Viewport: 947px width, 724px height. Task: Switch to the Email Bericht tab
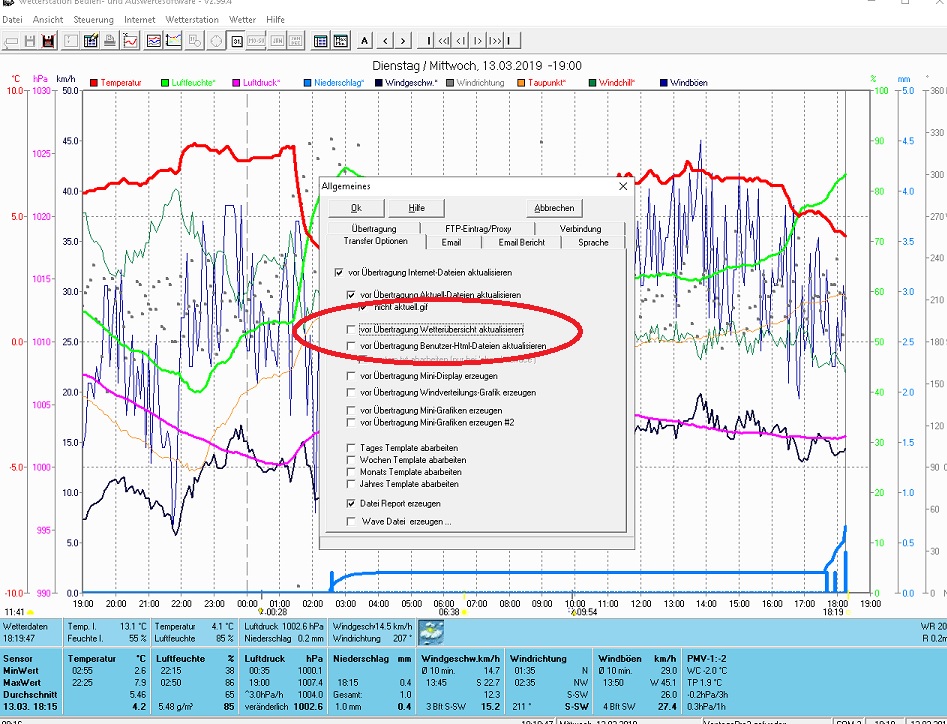(x=521, y=242)
